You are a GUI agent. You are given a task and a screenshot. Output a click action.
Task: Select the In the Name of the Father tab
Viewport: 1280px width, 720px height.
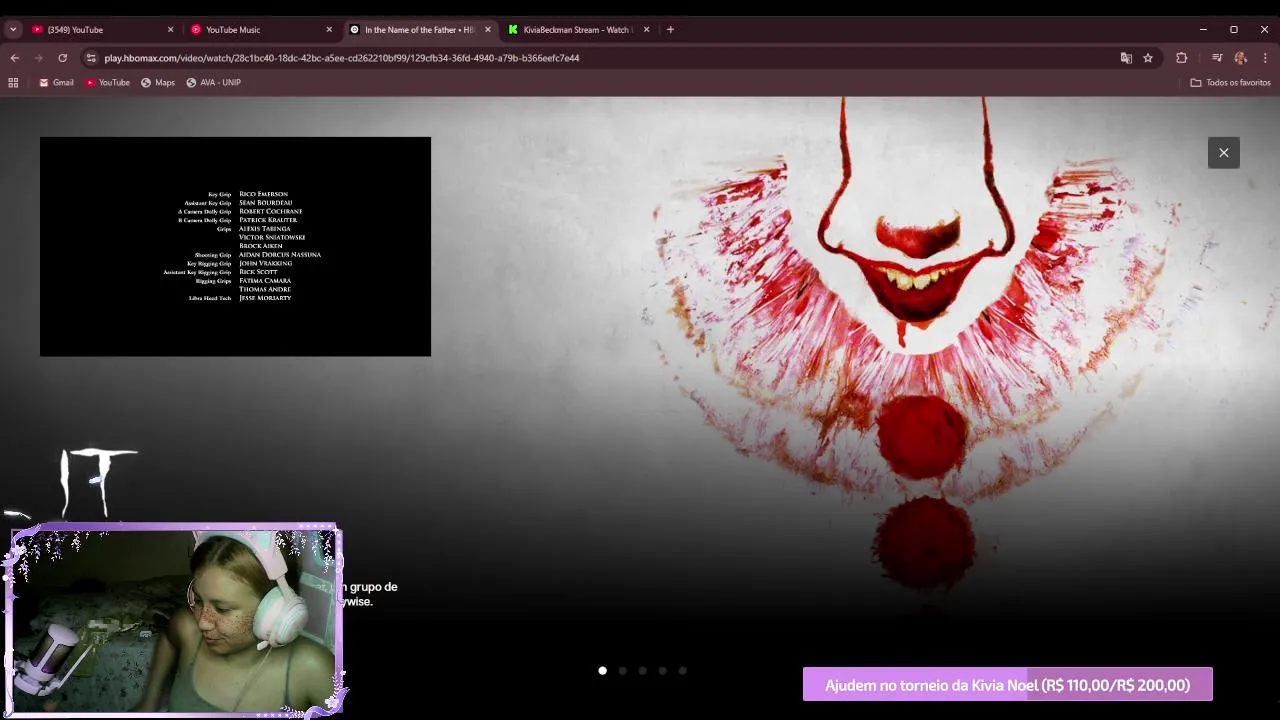(420, 29)
